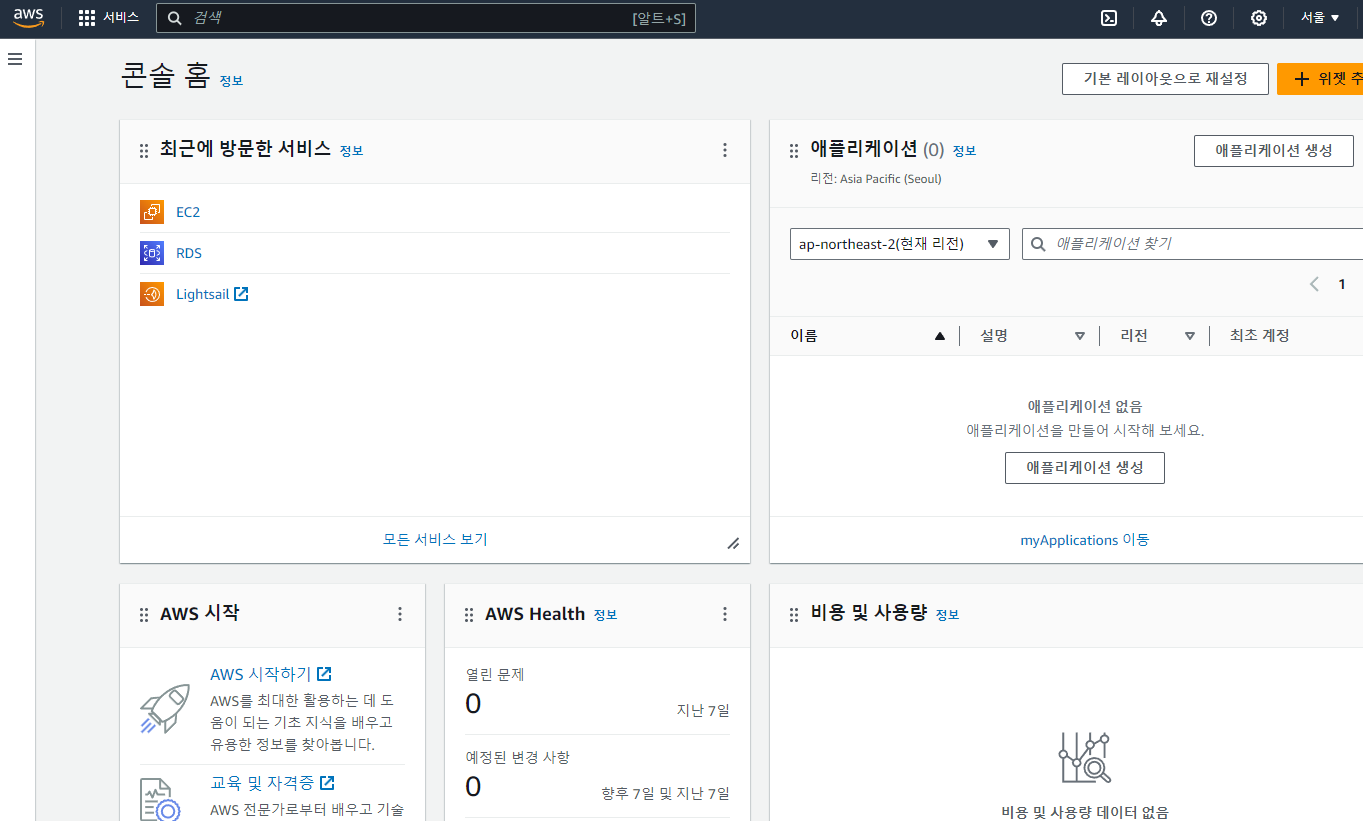Open the settings gear icon
Screen dimensions: 1363x821
click(x=1259, y=18)
